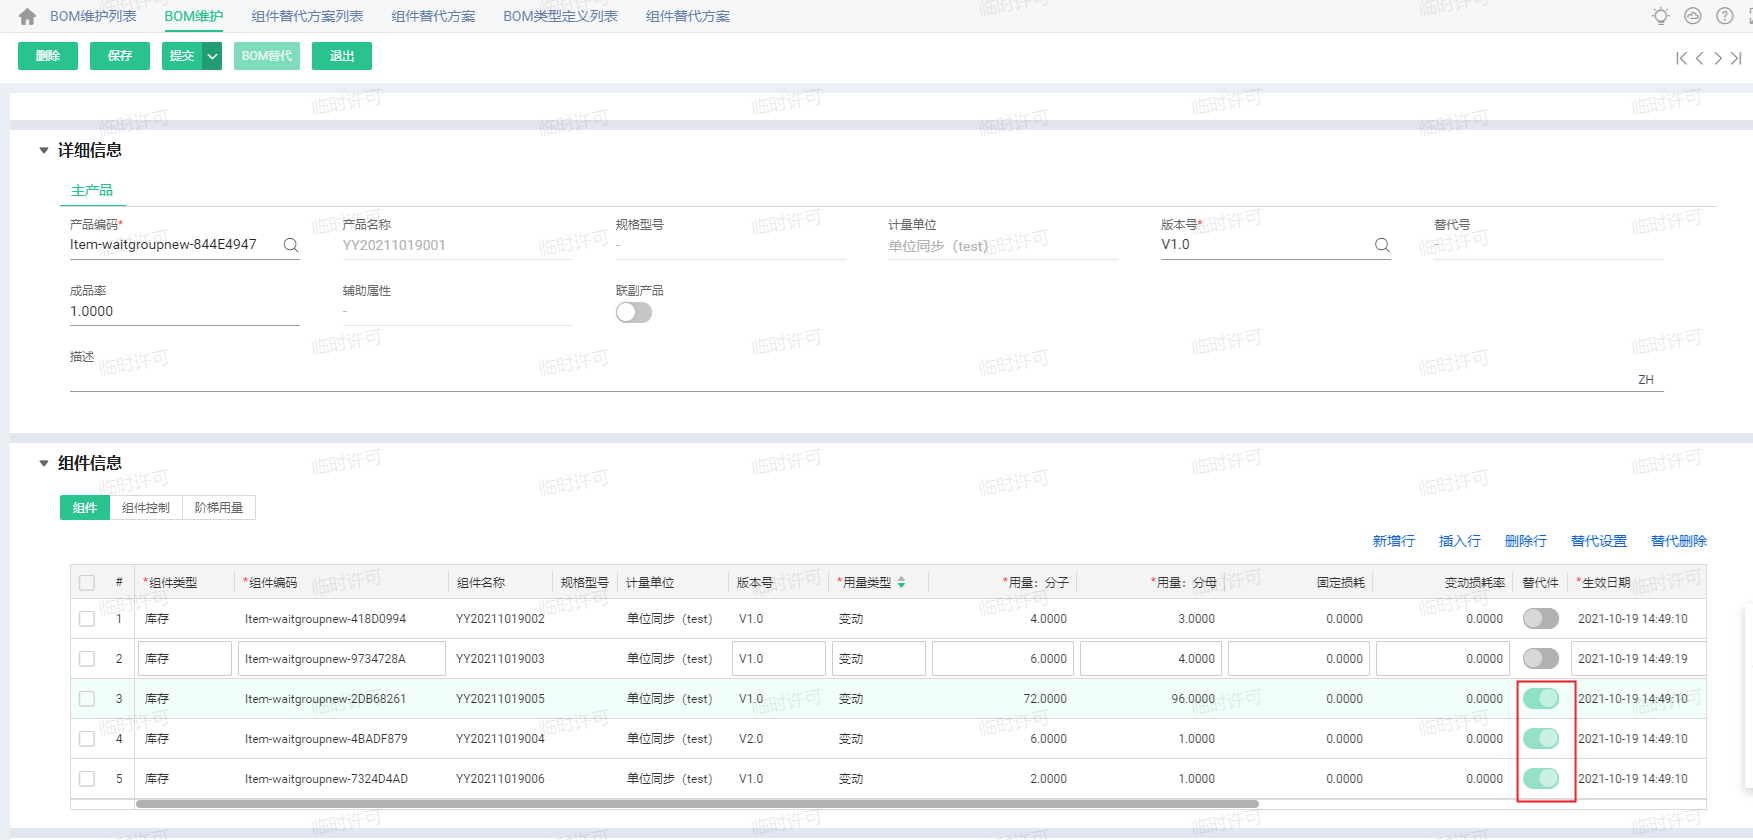Check the checkbox for row 5

pos(87,779)
